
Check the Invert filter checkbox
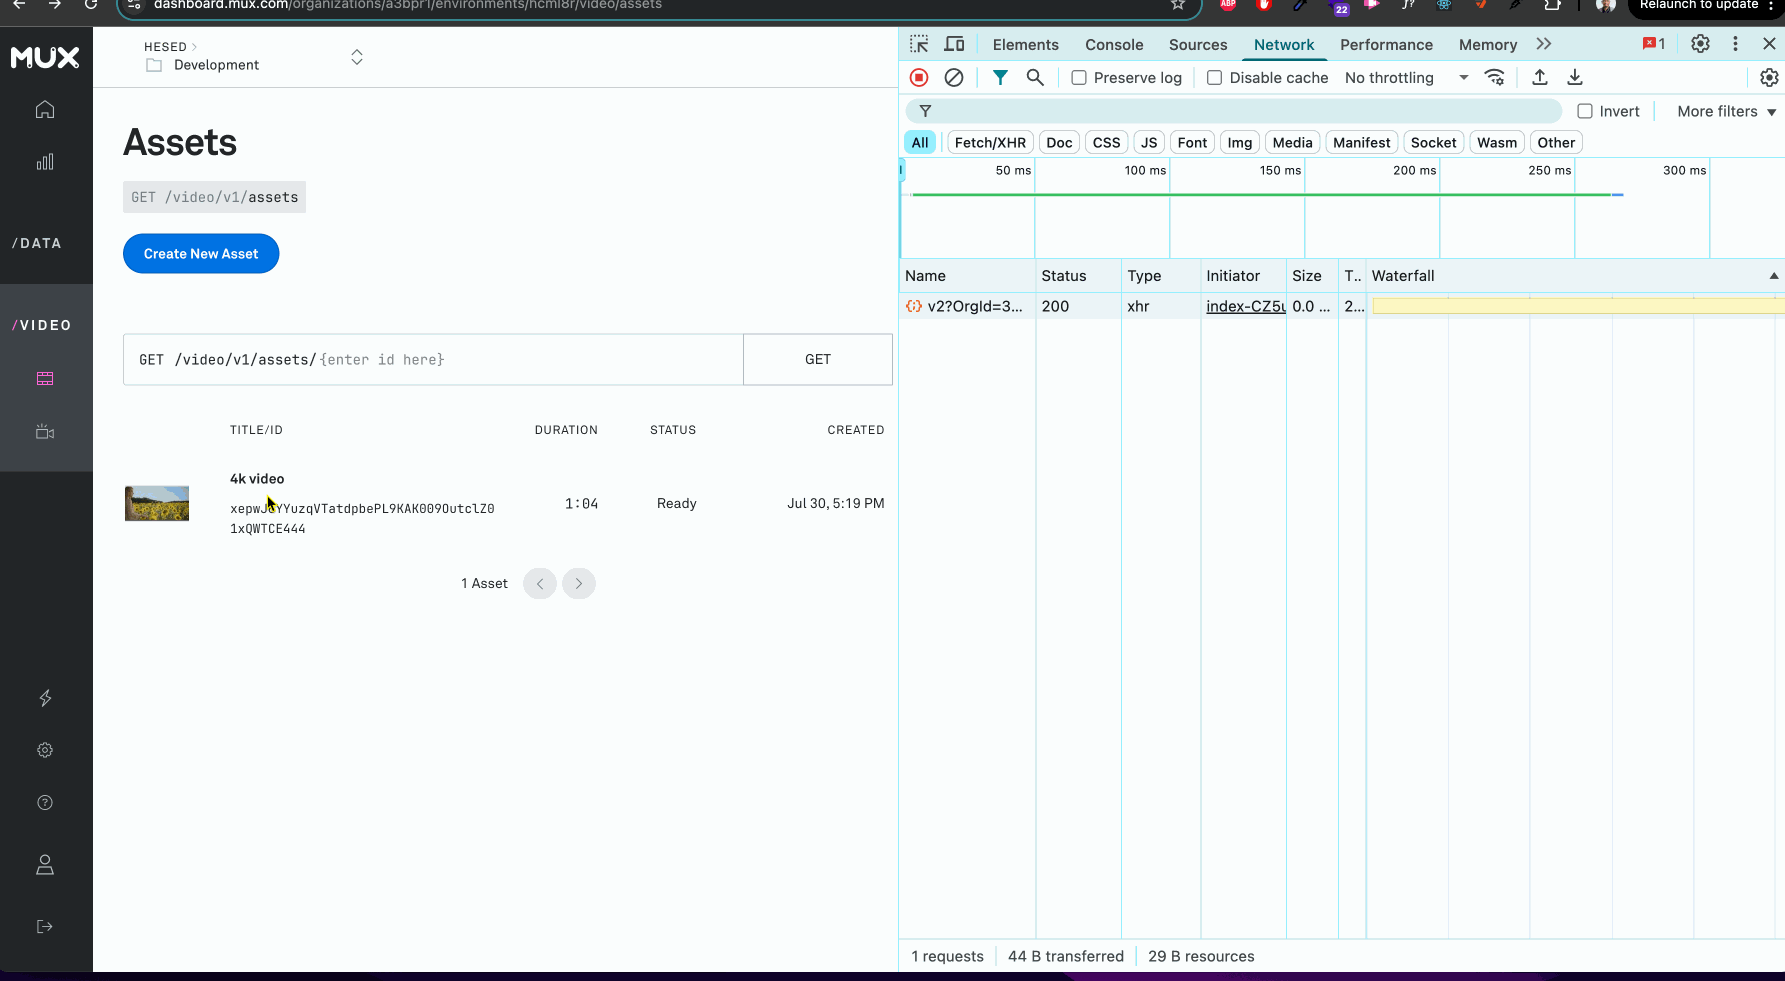click(x=1585, y=111)
